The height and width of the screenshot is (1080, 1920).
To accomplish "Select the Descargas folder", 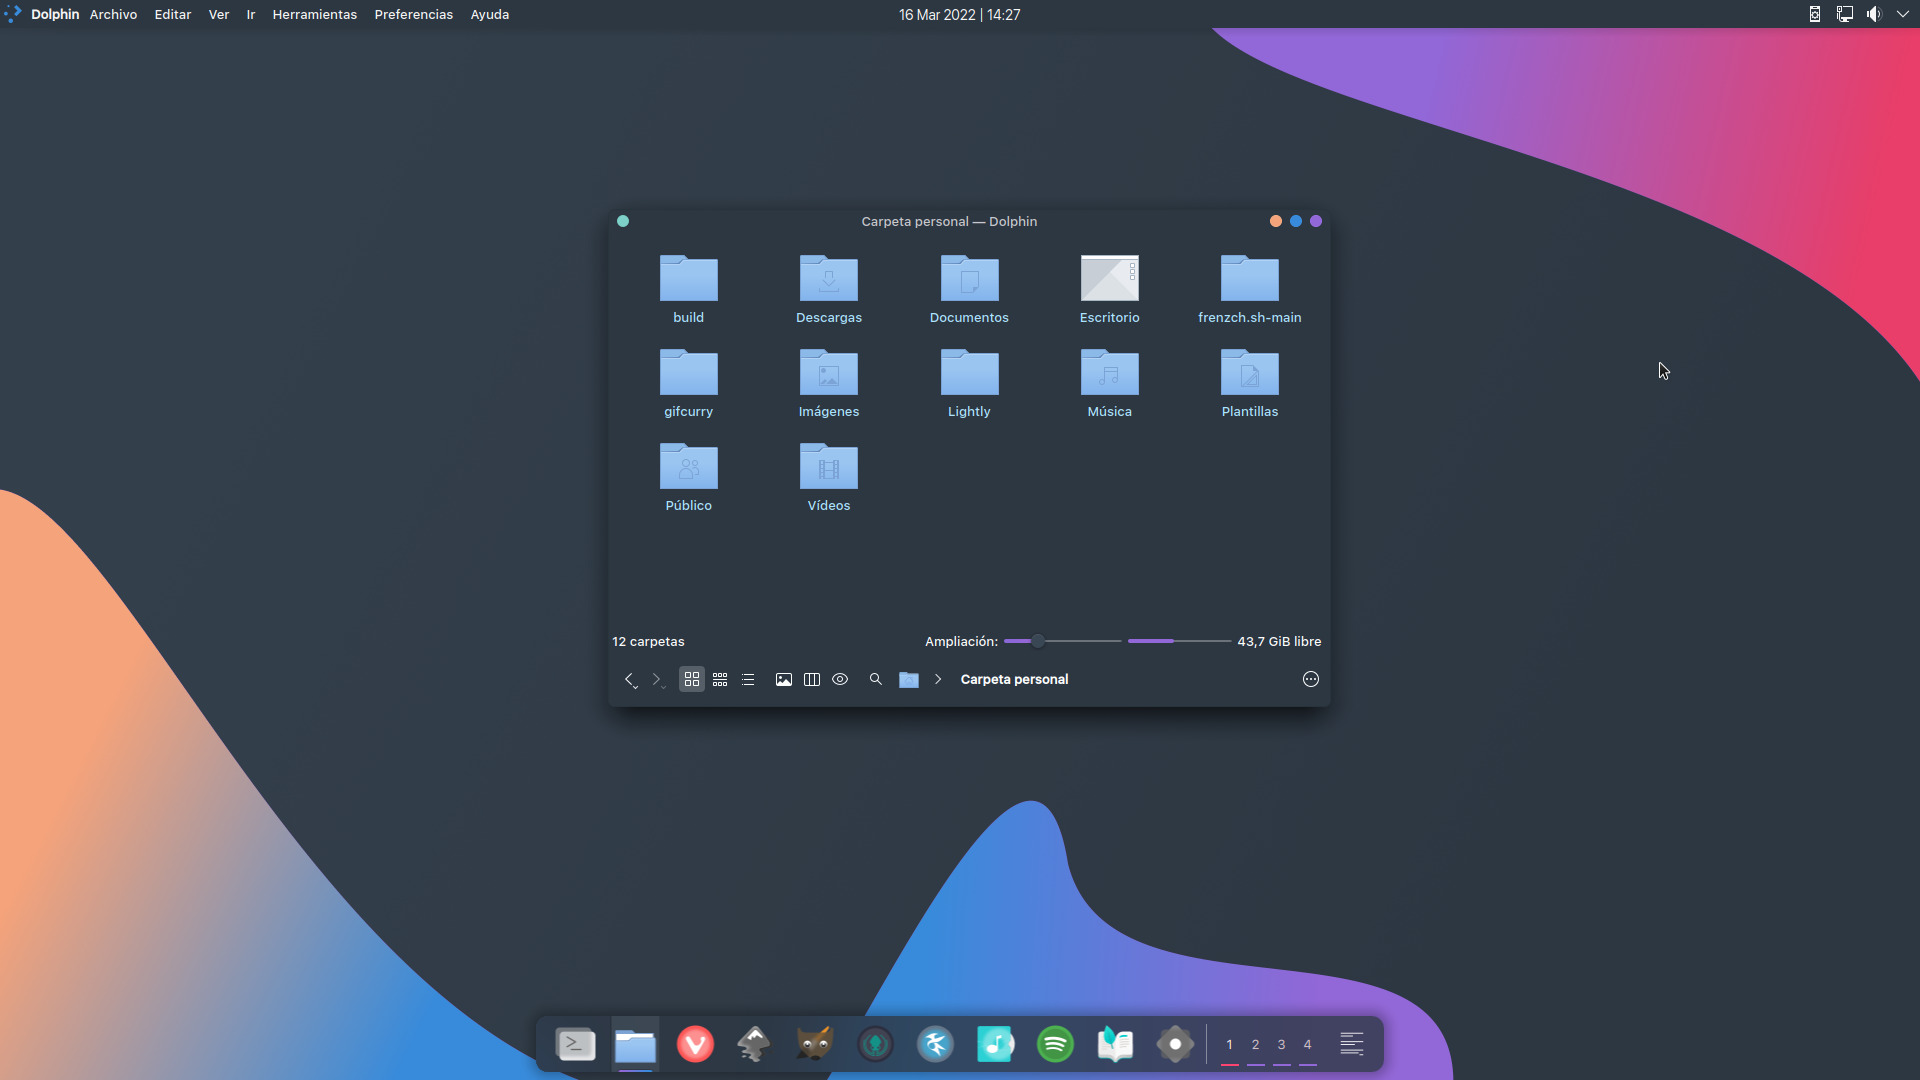I will [829, 289].
